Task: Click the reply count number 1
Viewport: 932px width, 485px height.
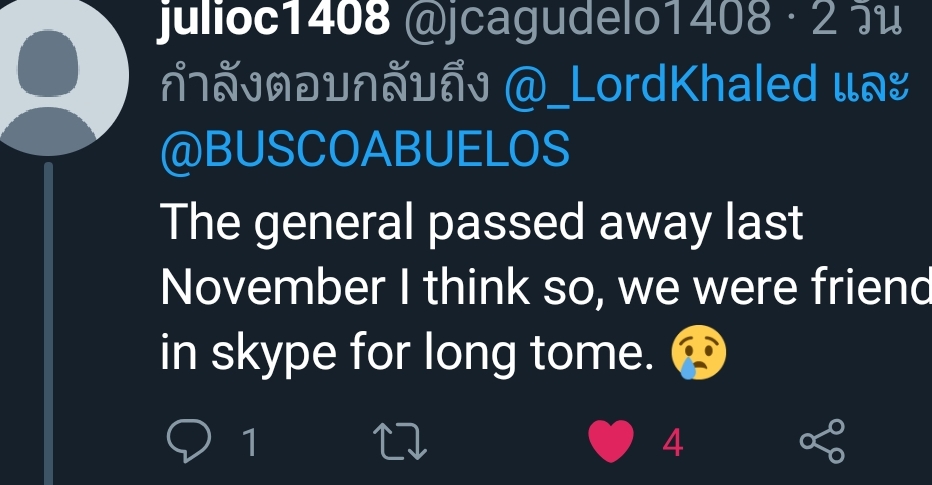Action: pyautogui.click(x=250, y=443)
